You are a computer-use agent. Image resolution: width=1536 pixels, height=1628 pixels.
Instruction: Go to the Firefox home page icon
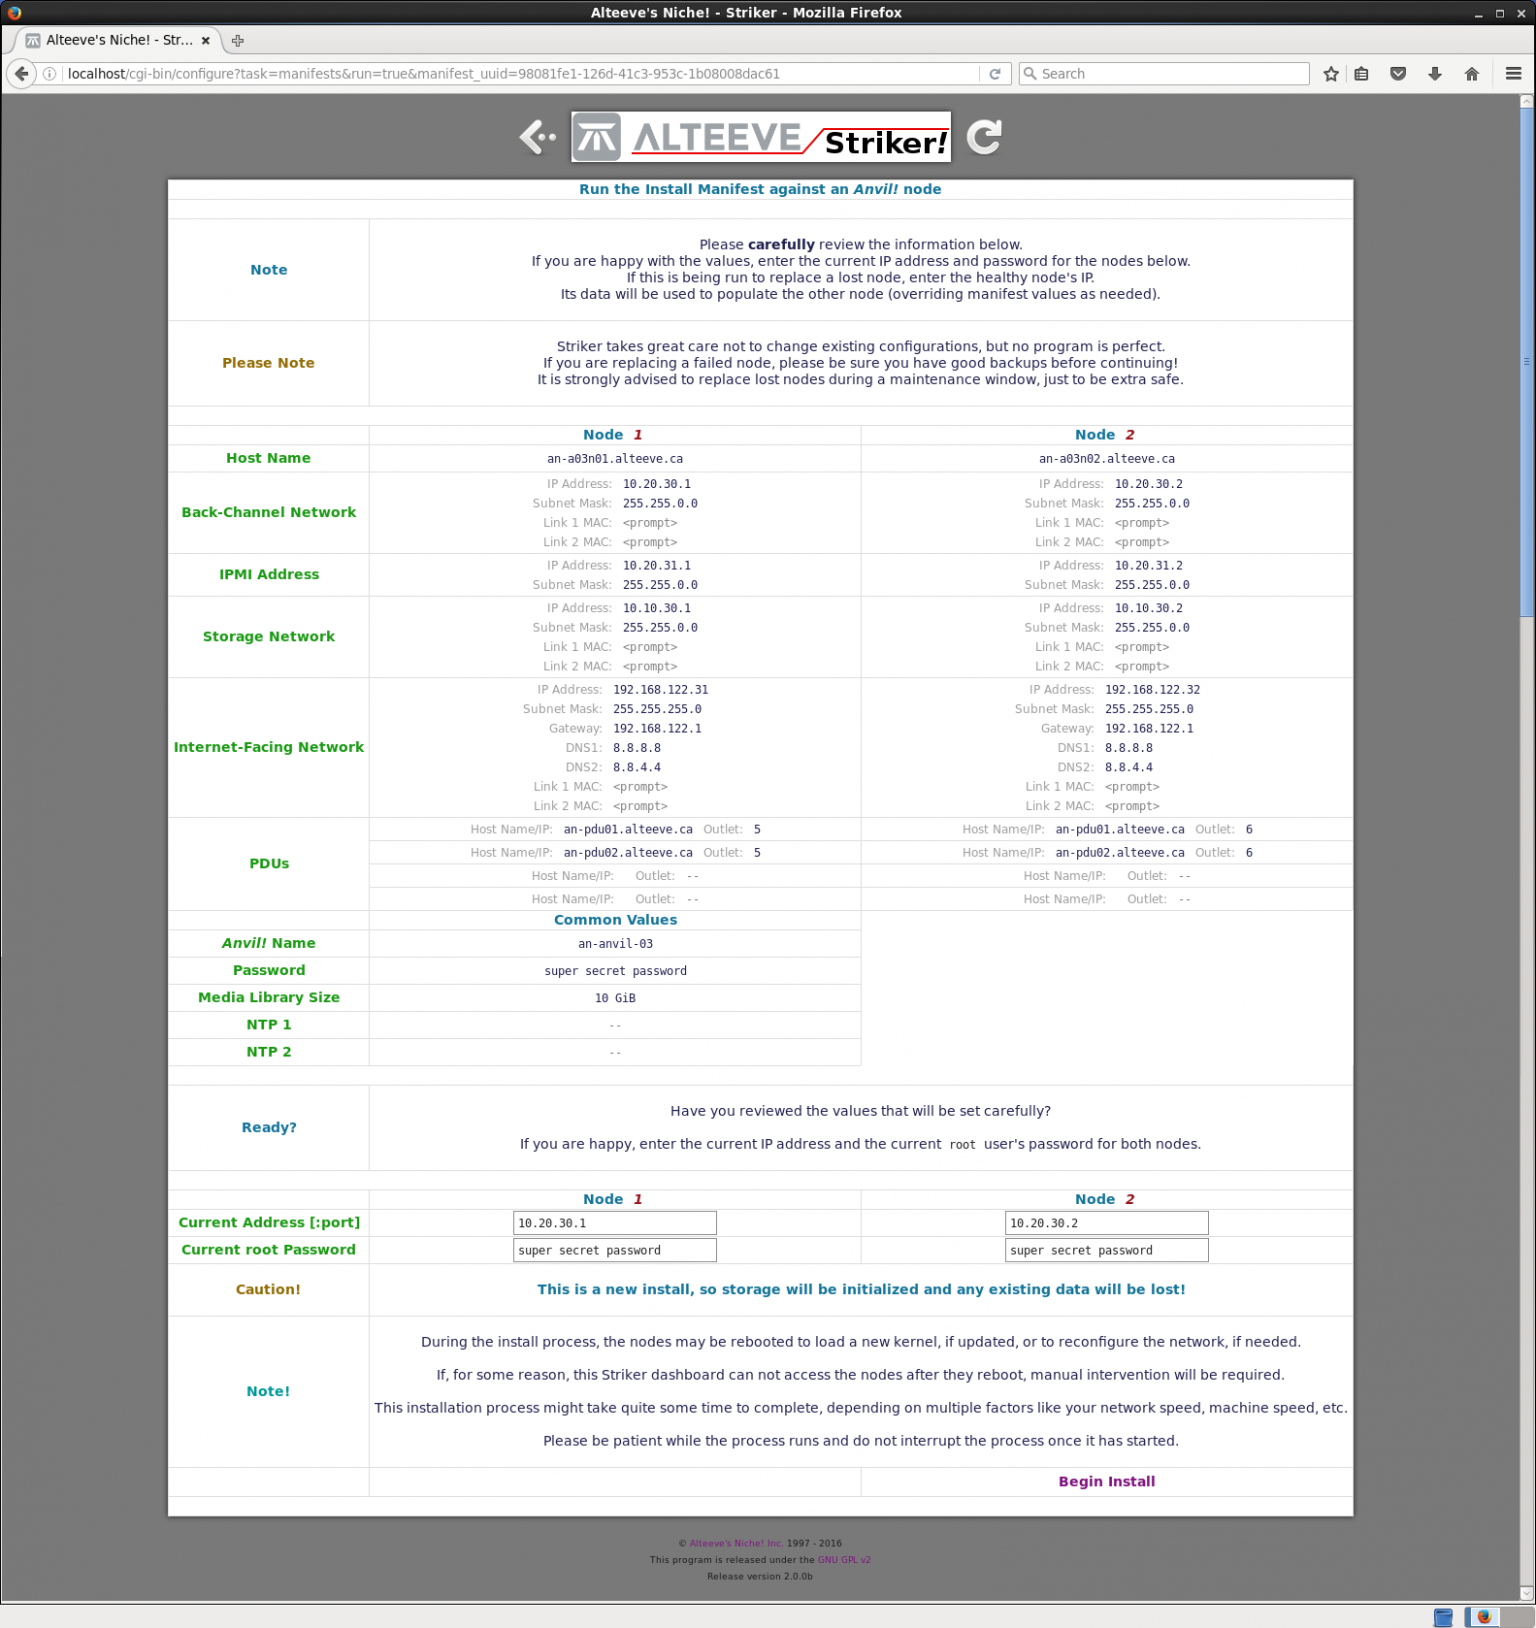point(1471,74)
